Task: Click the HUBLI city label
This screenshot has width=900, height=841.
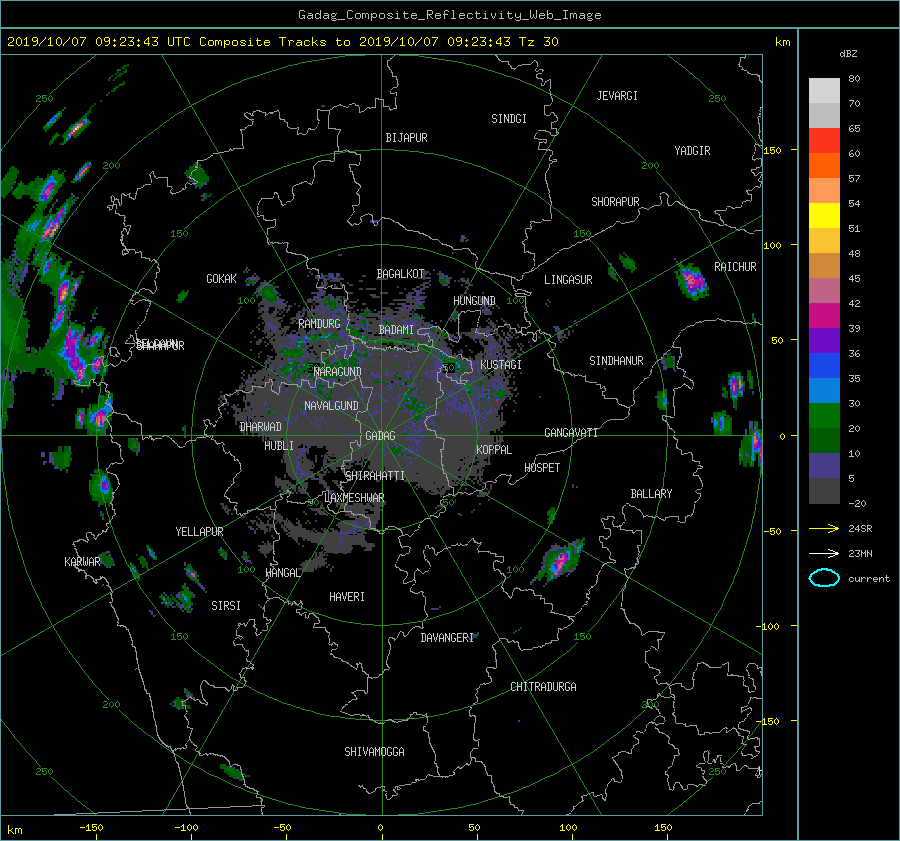Action: 279,446
